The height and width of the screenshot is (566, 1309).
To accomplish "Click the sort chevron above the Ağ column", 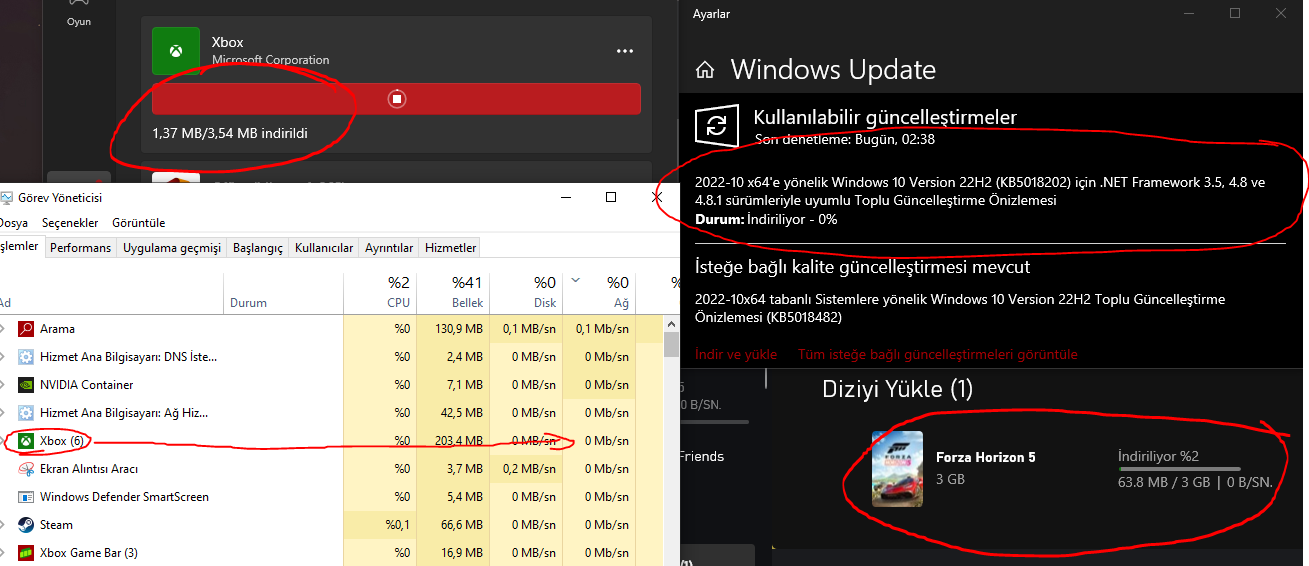I will [575, 281].
